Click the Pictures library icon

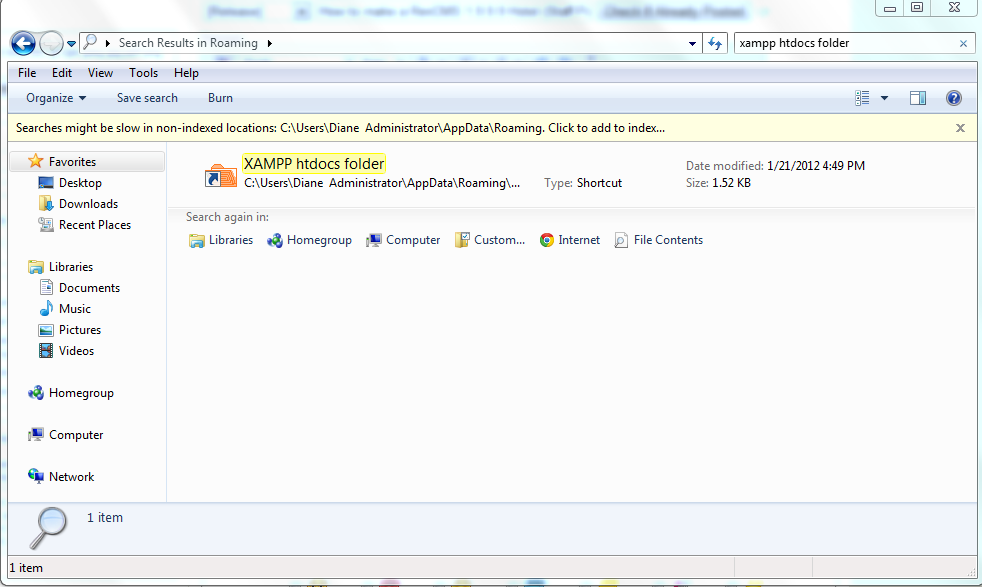coord(46,330)
